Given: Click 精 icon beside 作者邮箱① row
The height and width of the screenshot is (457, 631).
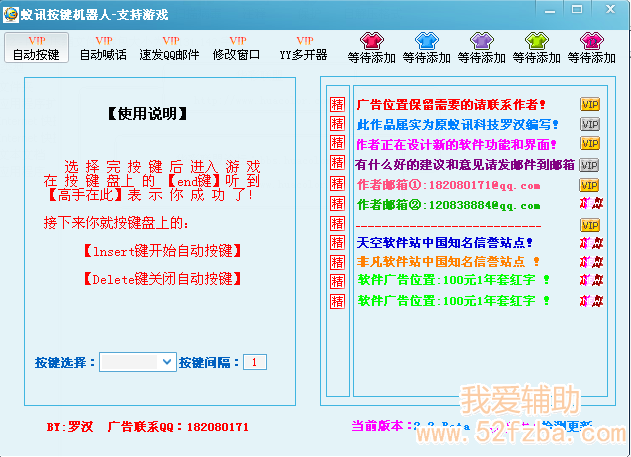Looking at the screenshot, I should click(x=337, y=183).
